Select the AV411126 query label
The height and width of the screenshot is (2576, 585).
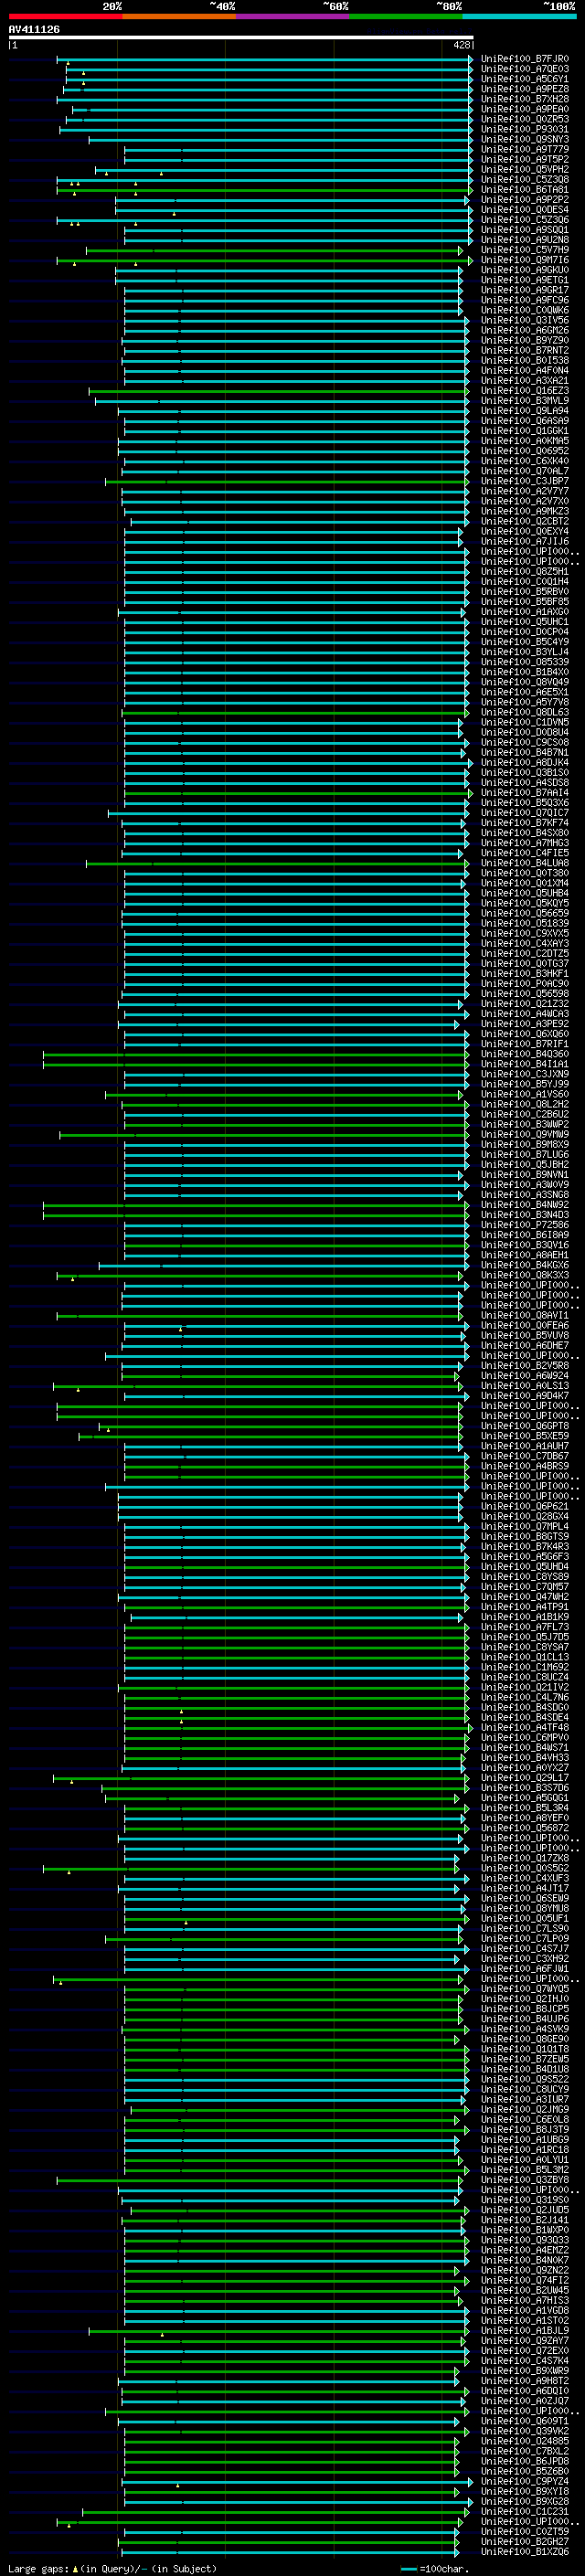click(34, 29)
